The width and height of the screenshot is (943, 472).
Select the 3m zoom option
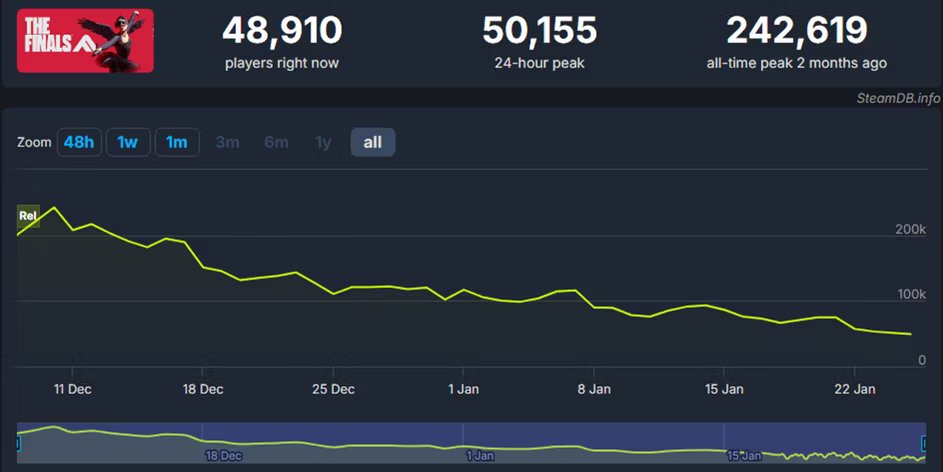tap(227, 143)
